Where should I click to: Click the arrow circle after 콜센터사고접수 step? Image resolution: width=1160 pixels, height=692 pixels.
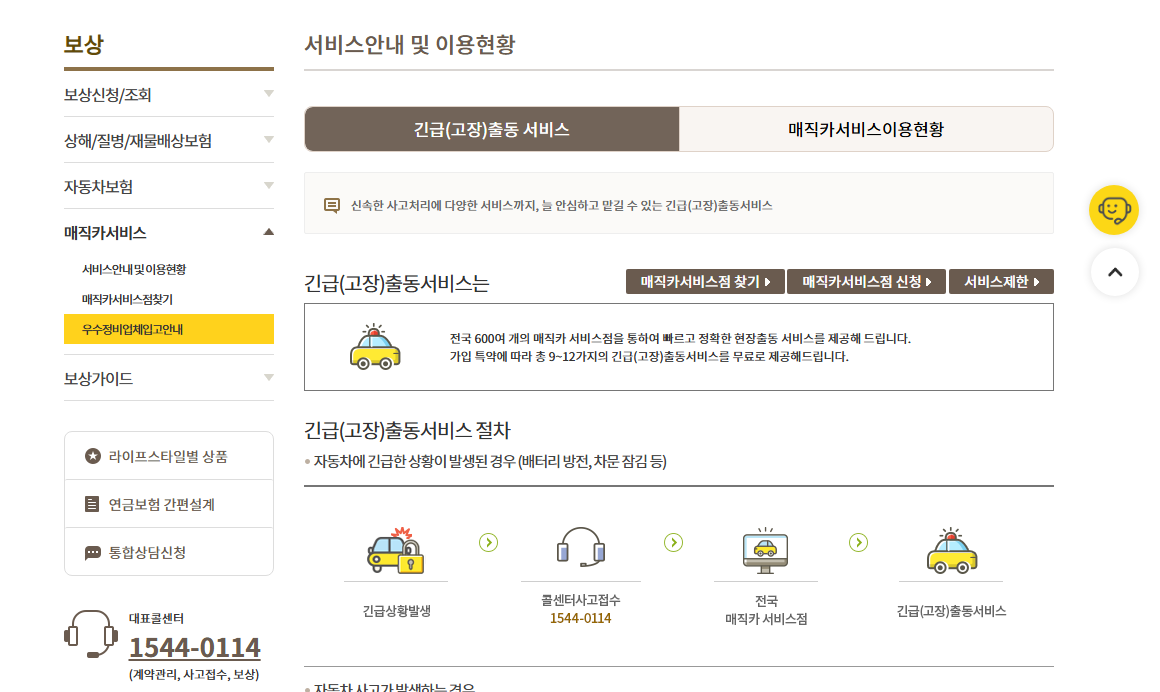tap(673, 542)
